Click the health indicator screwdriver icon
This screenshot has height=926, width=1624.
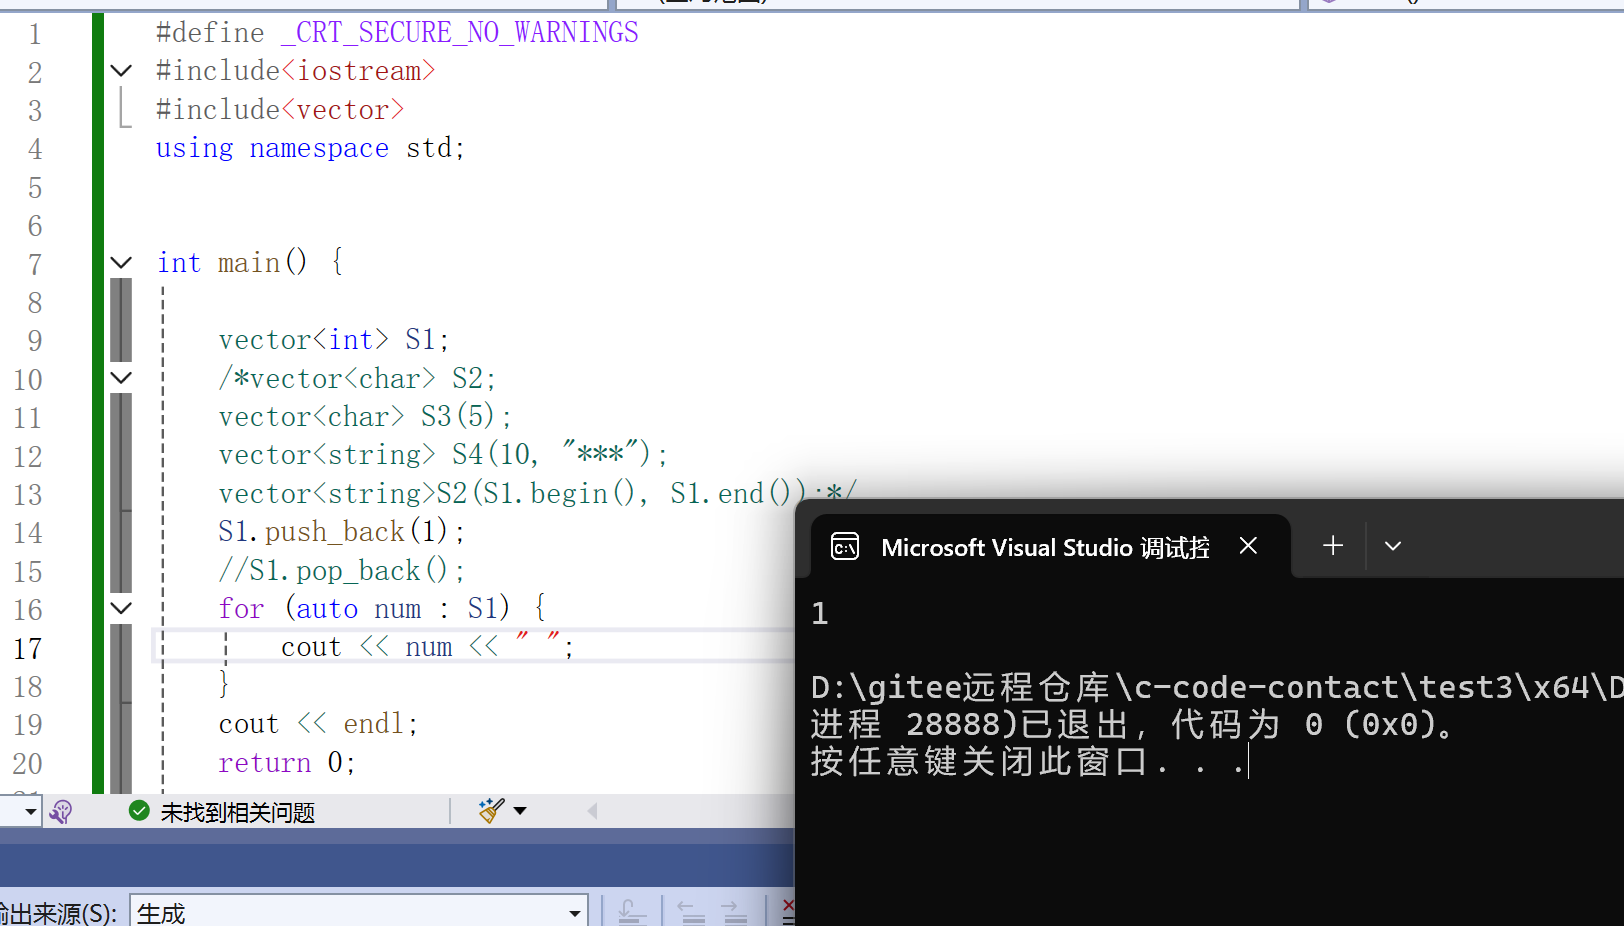tap(61, 812)
